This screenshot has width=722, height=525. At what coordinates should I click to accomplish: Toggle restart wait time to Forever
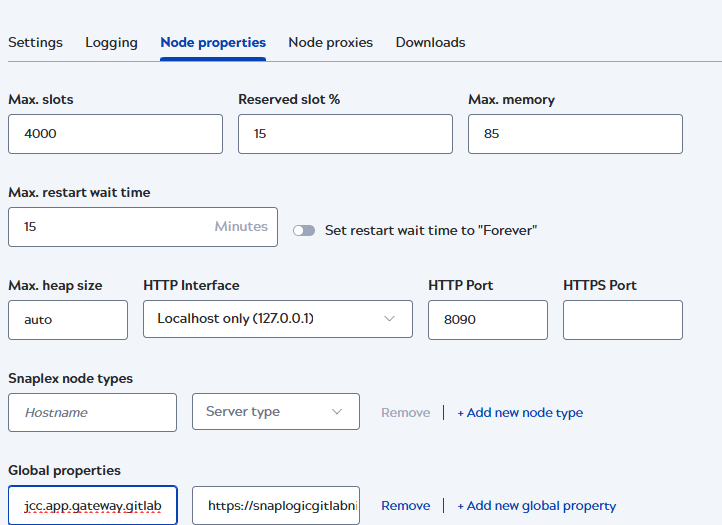[x=304, y=230]
